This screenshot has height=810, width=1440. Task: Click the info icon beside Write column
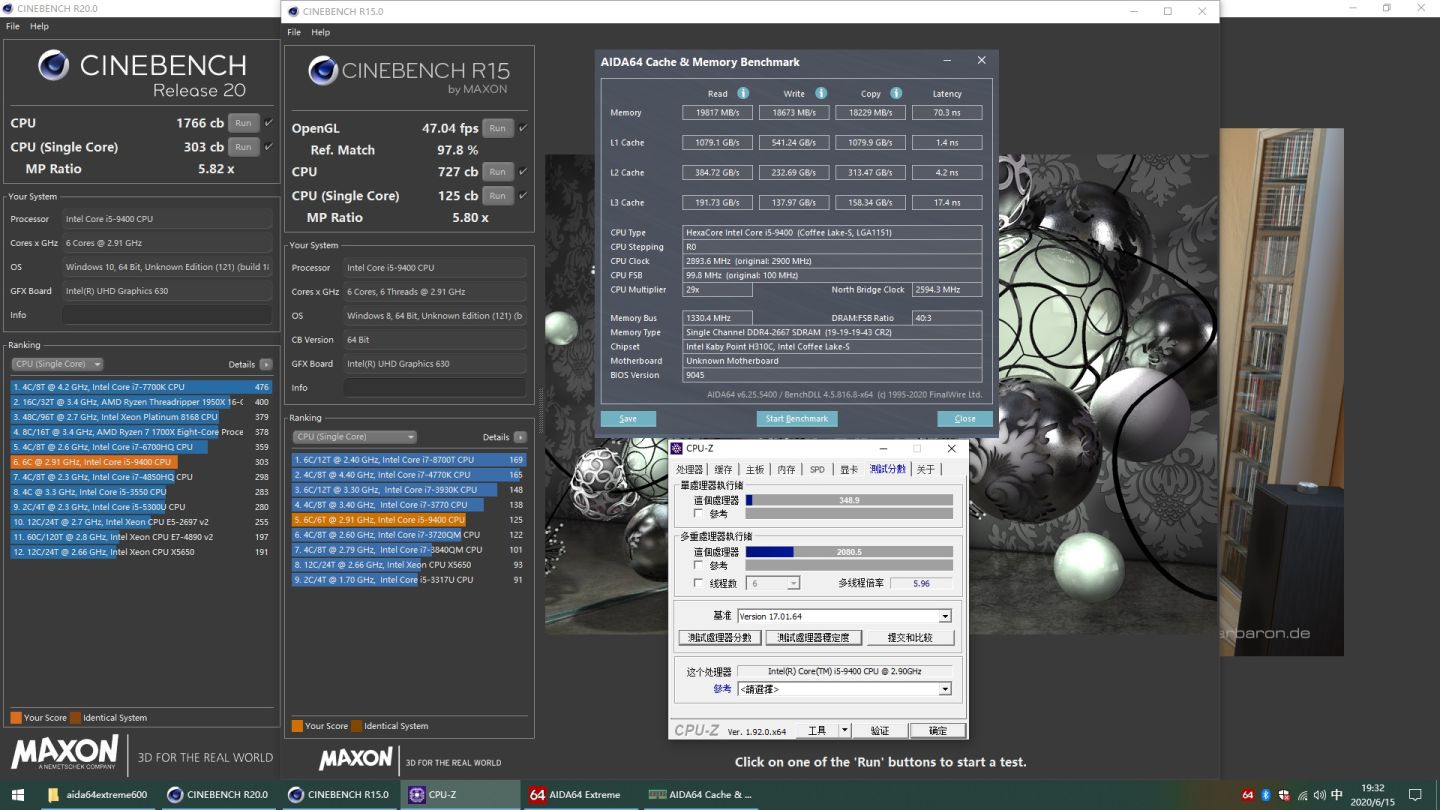821,93
